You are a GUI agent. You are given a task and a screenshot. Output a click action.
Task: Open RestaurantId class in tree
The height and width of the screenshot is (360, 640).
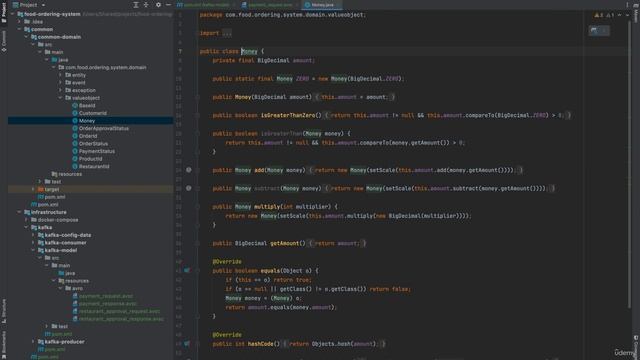click(x=94, y=167)
